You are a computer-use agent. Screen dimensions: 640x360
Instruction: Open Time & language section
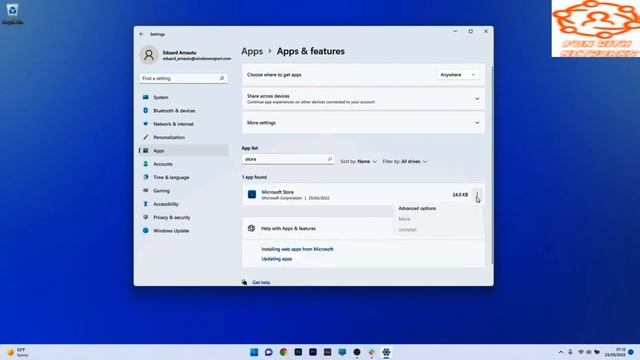183,177
